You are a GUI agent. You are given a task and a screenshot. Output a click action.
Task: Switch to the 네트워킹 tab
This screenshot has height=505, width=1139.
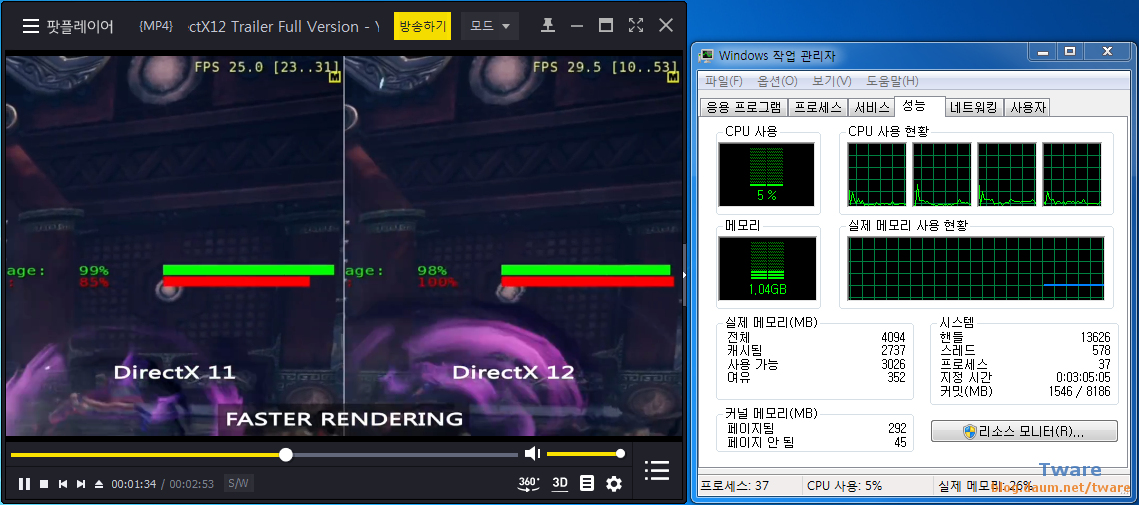click(x=973, y=108)
